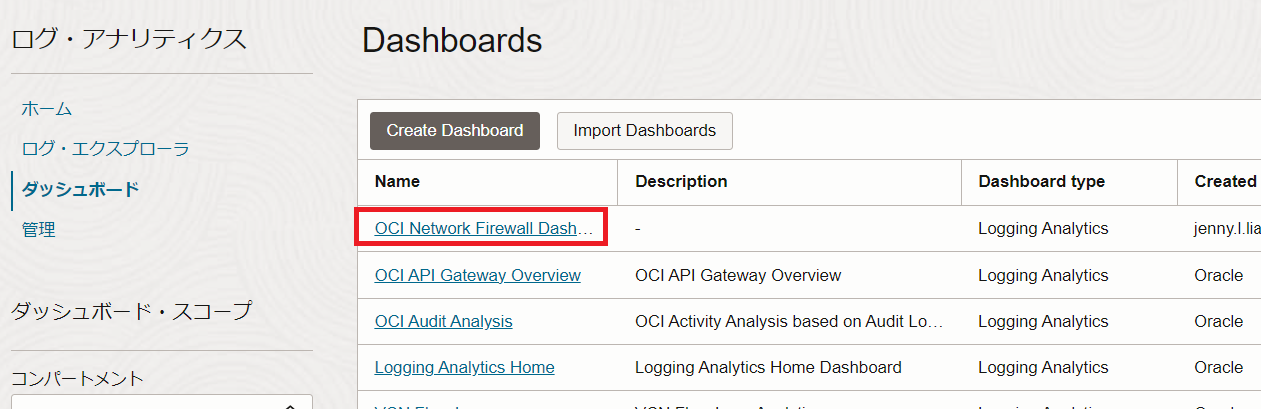Select ログ・エクスプローラ in the sidebar
The image size is (1286, 409).
coord(105,149)
